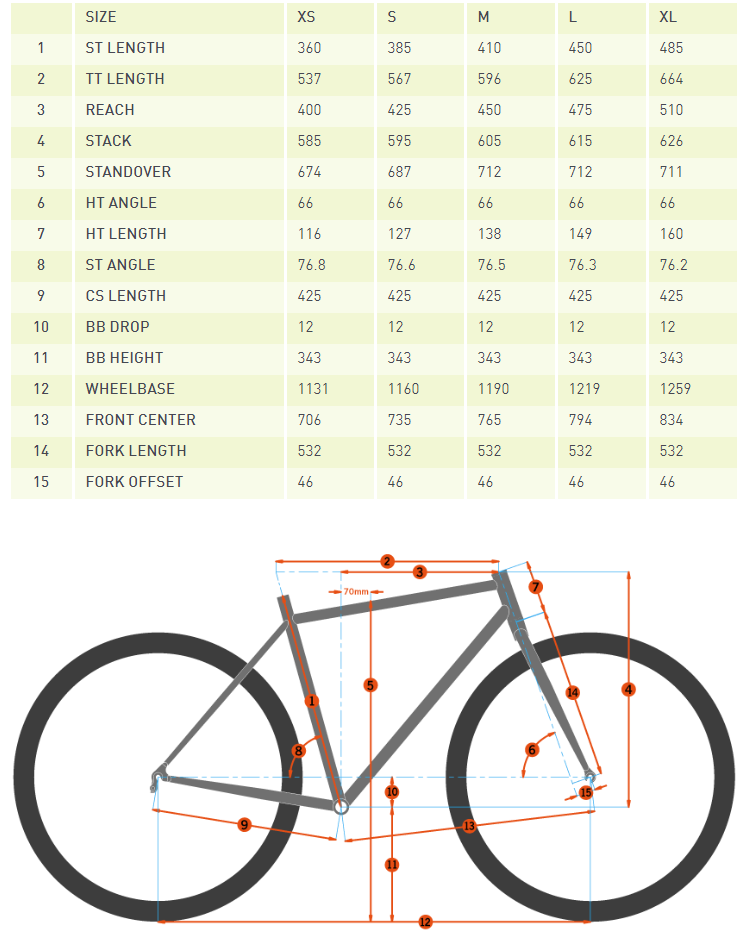Click marker 13 for front center
This screenshot has width=749, height=940.
click(x=469, y=825)
